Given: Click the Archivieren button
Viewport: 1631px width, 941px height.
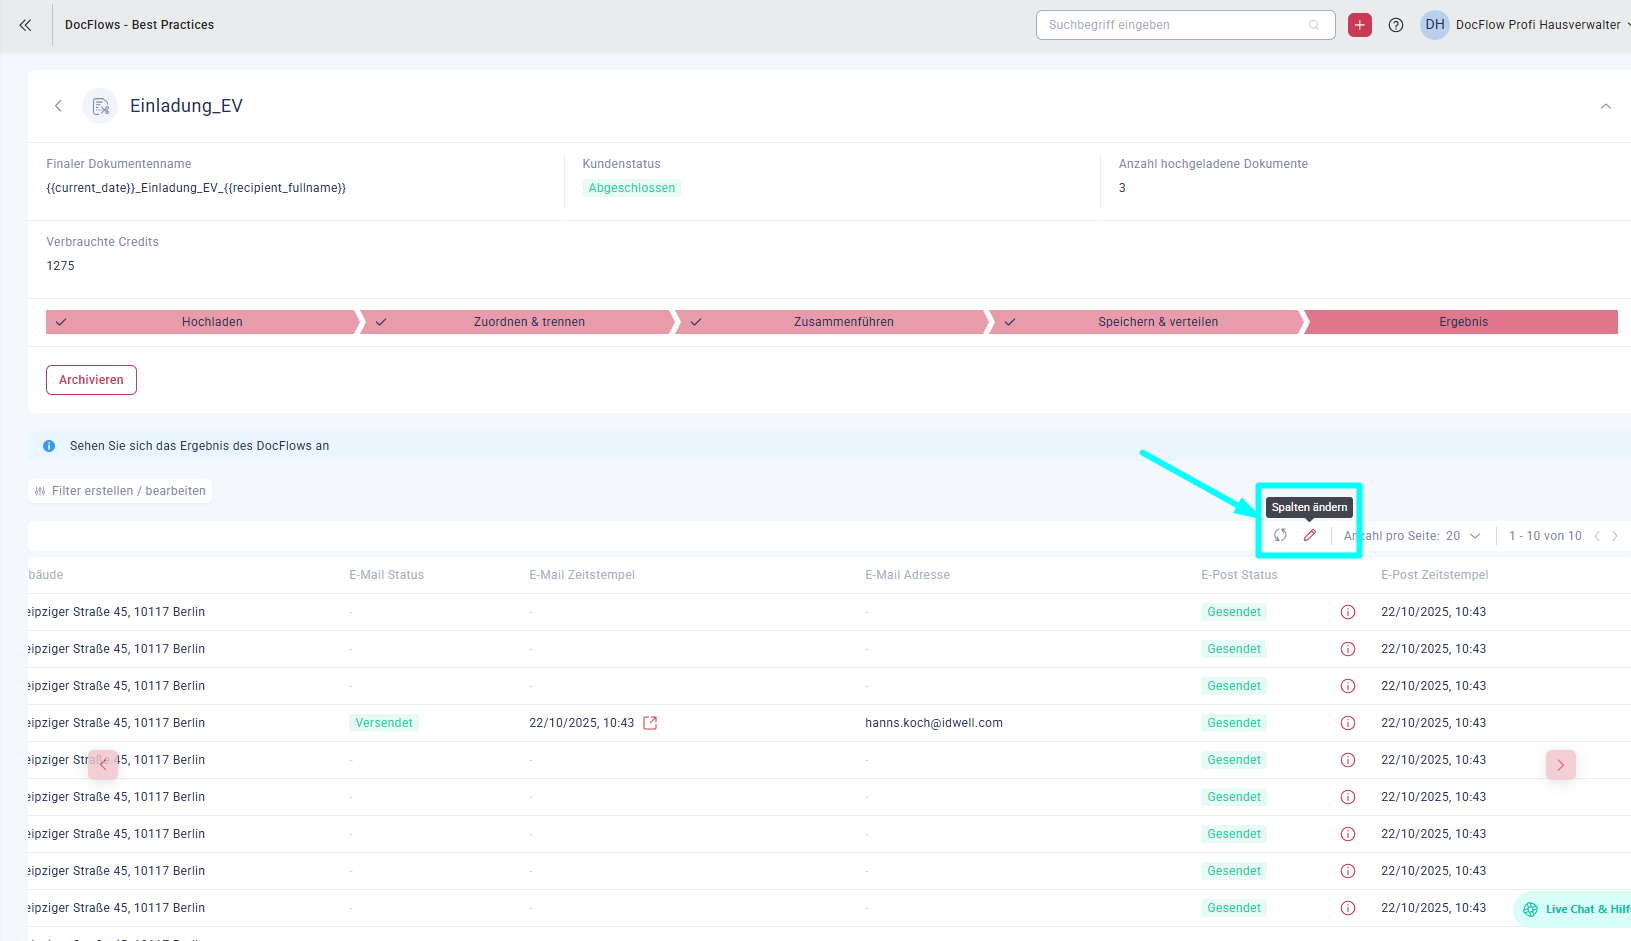Looking at the screenshot, I should tap(91, 380).
